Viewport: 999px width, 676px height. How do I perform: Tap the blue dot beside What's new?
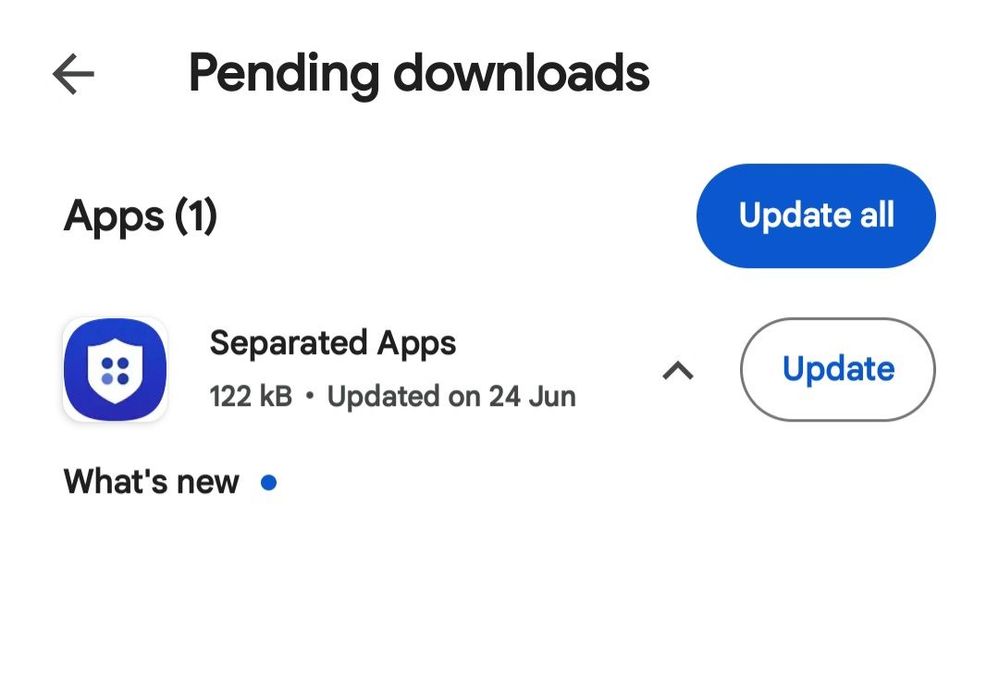pos(269,483)
